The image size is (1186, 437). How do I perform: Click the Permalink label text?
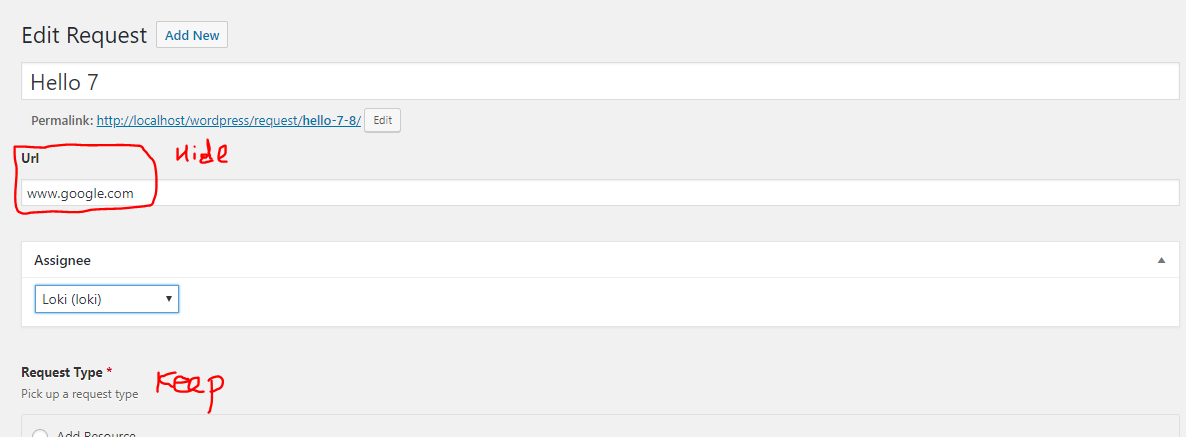click(61, 121)
